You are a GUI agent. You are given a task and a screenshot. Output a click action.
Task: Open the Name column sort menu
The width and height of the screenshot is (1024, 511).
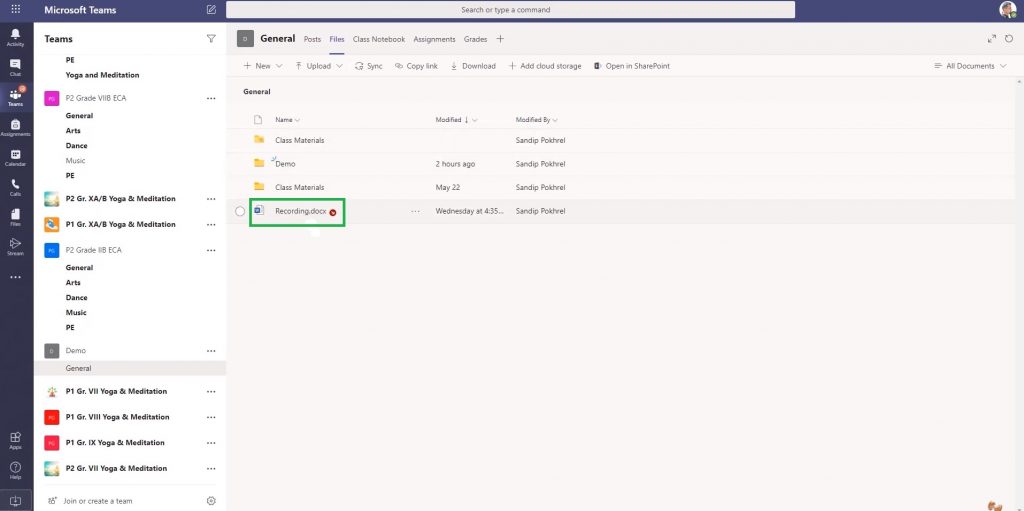coord(287,120)
